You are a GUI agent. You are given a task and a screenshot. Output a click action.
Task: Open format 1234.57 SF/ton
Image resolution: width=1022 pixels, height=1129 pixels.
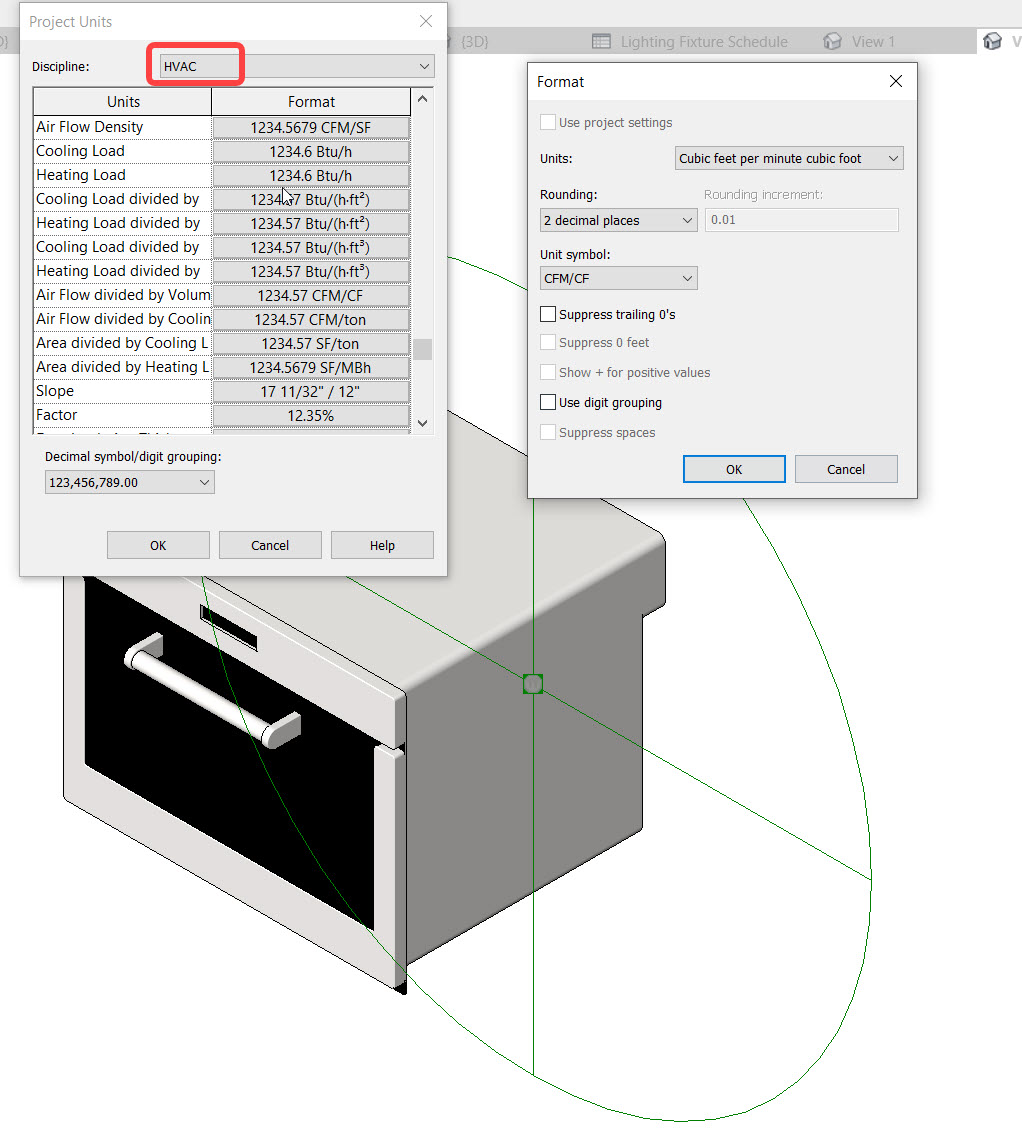point(311,343)
